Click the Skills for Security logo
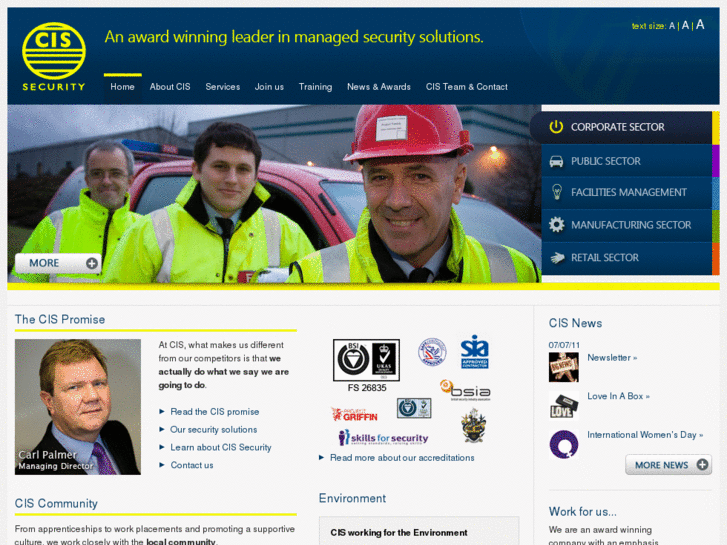727x545 pixels. (x=383, y=437)
